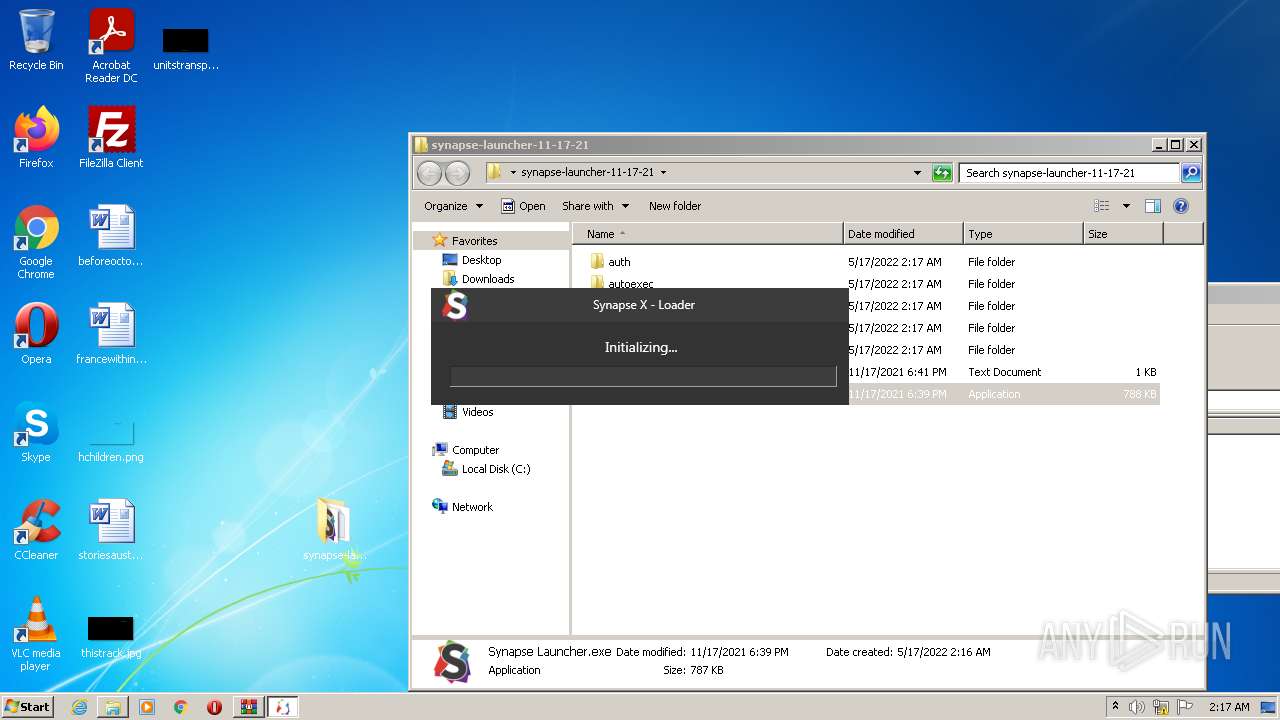Select Computer in navigation pane
Screen dimensions: 1280x720
[475, 450]
